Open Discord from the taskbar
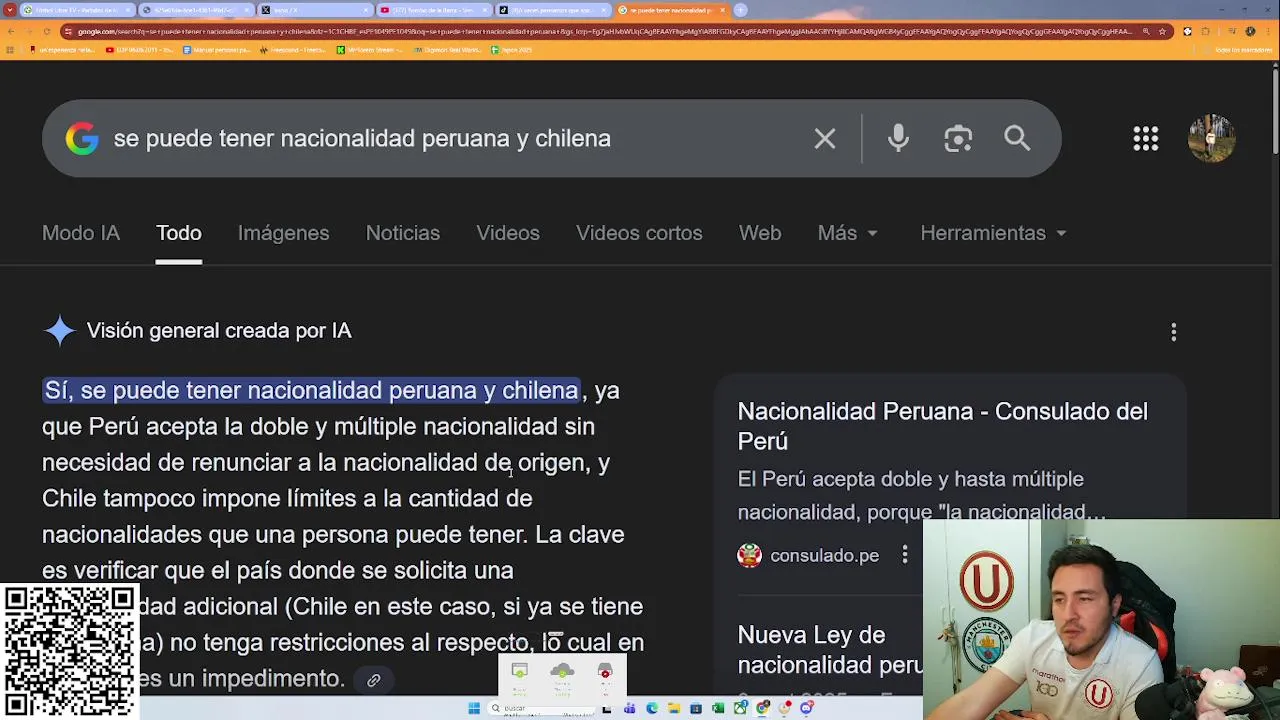This screenshot has width=1280, height=720. pyautogui.click(x=807, y=708)
